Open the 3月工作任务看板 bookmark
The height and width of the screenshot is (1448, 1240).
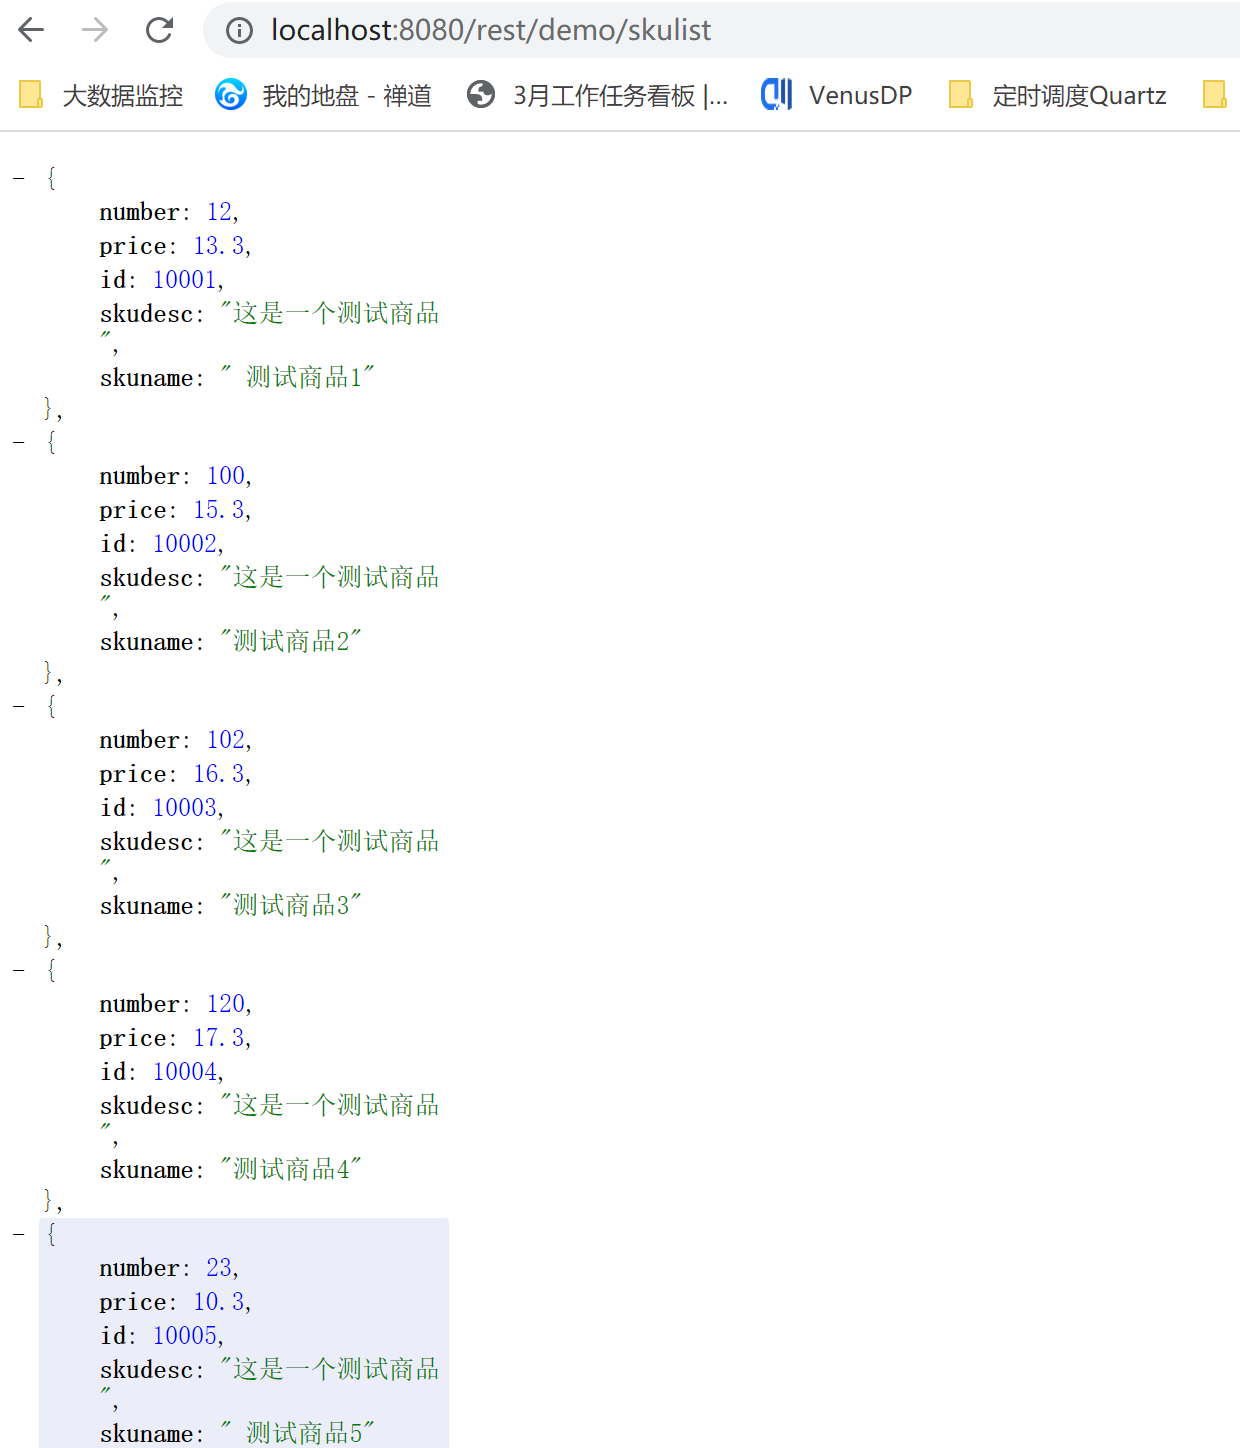pos(598,95)
